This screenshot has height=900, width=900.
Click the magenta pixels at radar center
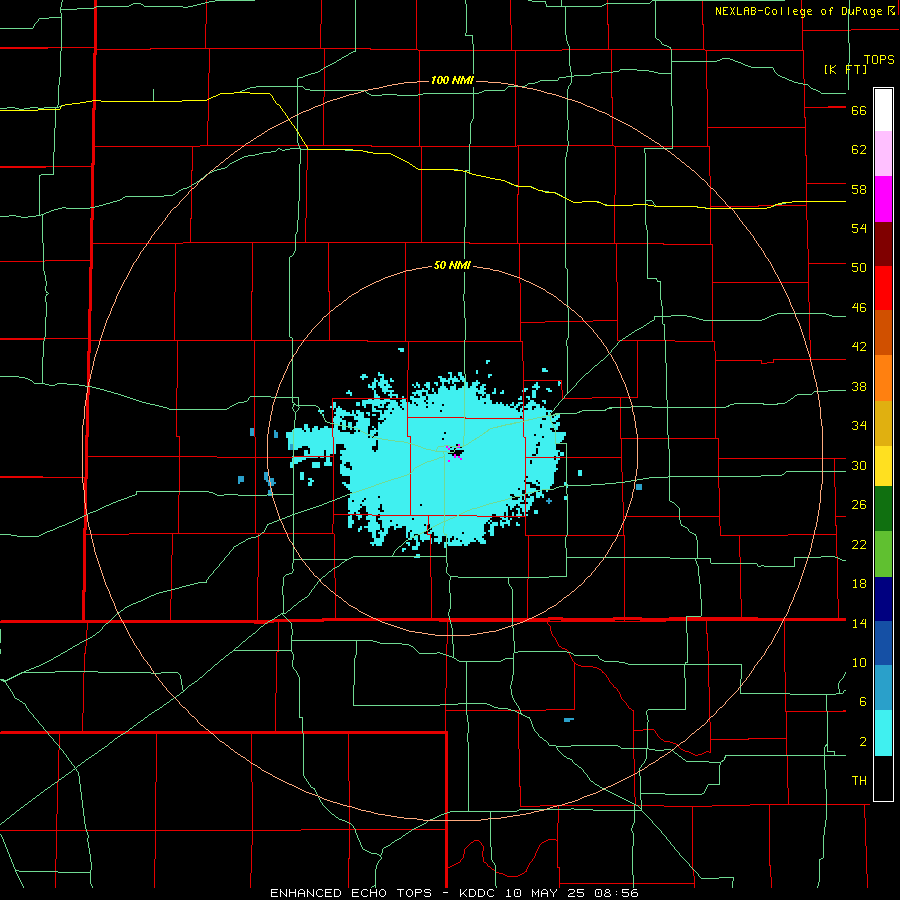(x=455, y=452)
